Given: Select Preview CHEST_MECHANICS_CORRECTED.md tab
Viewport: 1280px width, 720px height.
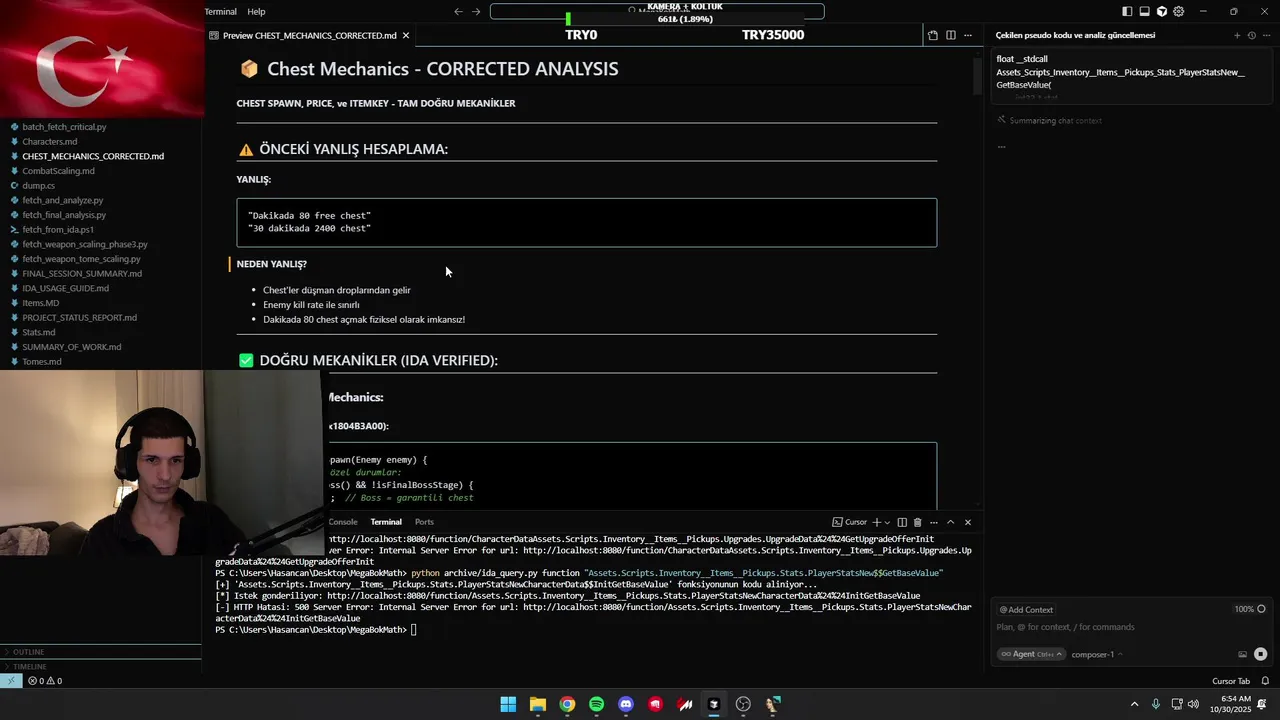Looking at the screenshot, I should click(x=308, y=35).
